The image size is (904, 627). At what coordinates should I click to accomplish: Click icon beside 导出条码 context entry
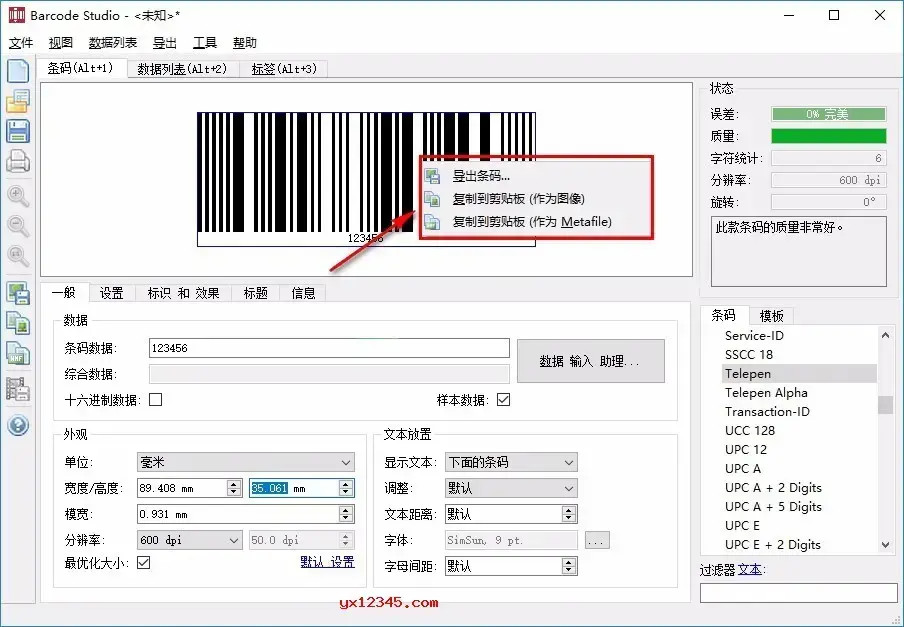(x=432, y=176)
